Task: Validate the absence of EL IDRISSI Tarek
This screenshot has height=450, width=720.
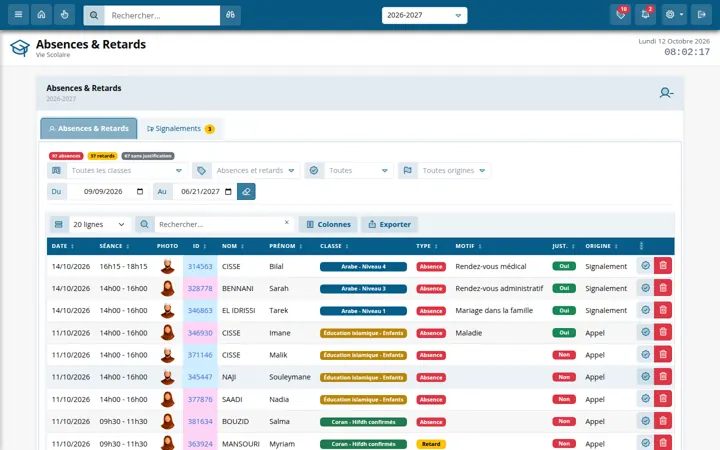Action: tap(645, 310)
